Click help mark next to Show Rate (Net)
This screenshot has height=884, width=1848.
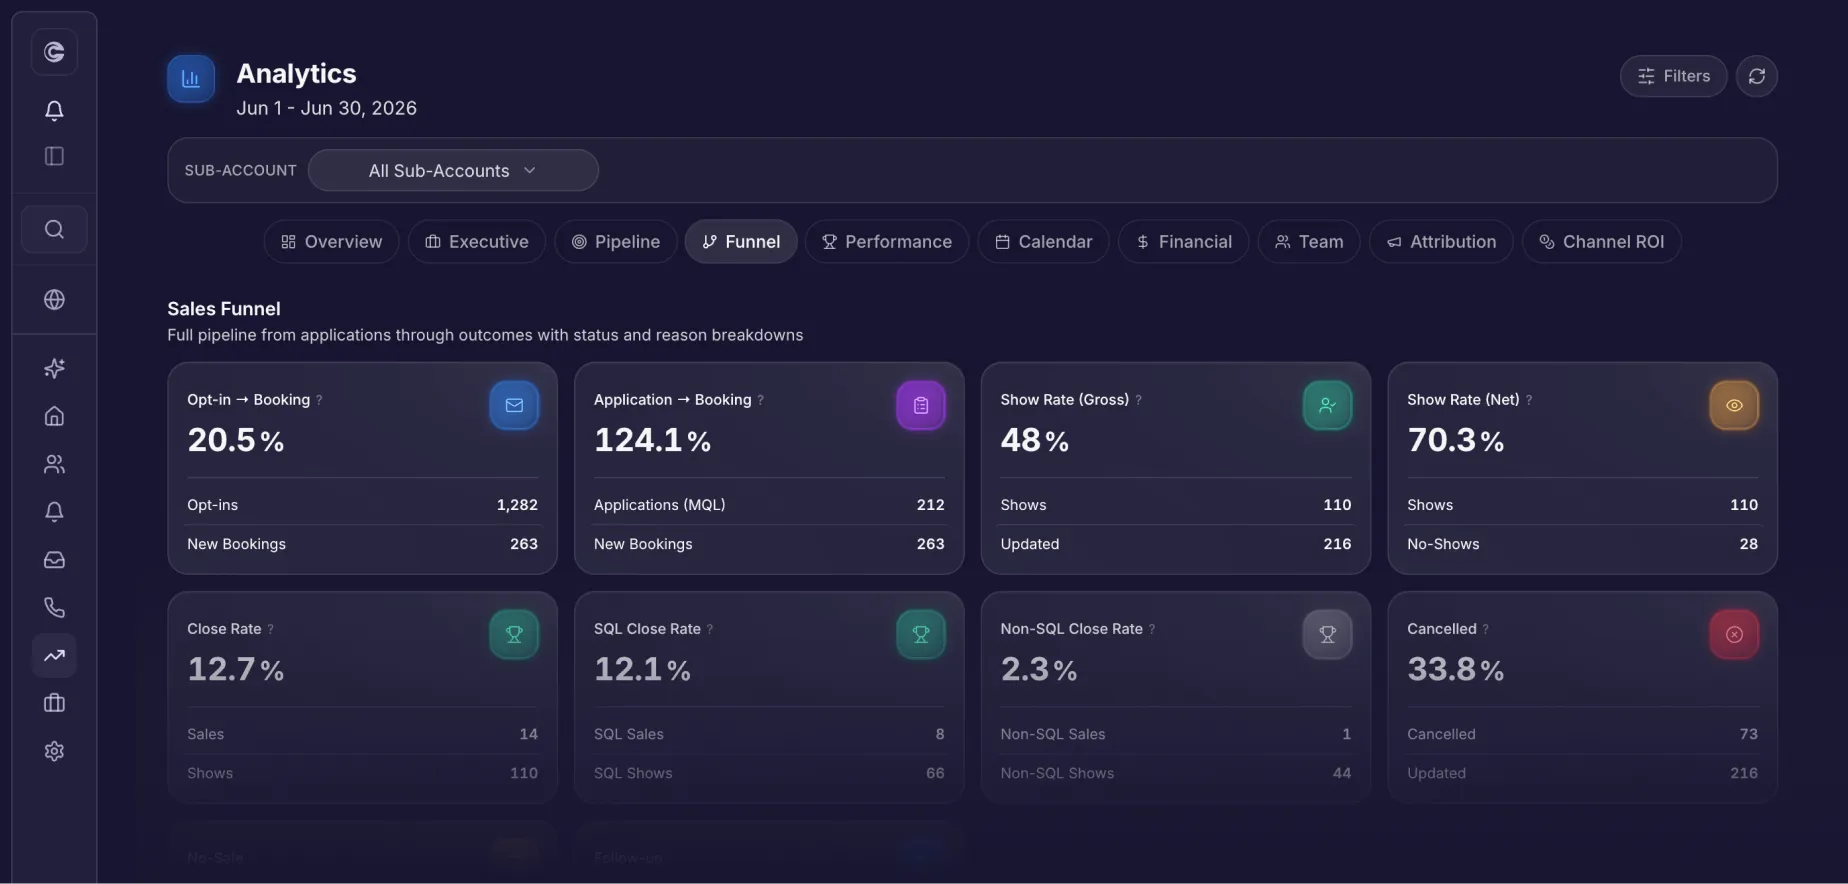point(1528,400)
